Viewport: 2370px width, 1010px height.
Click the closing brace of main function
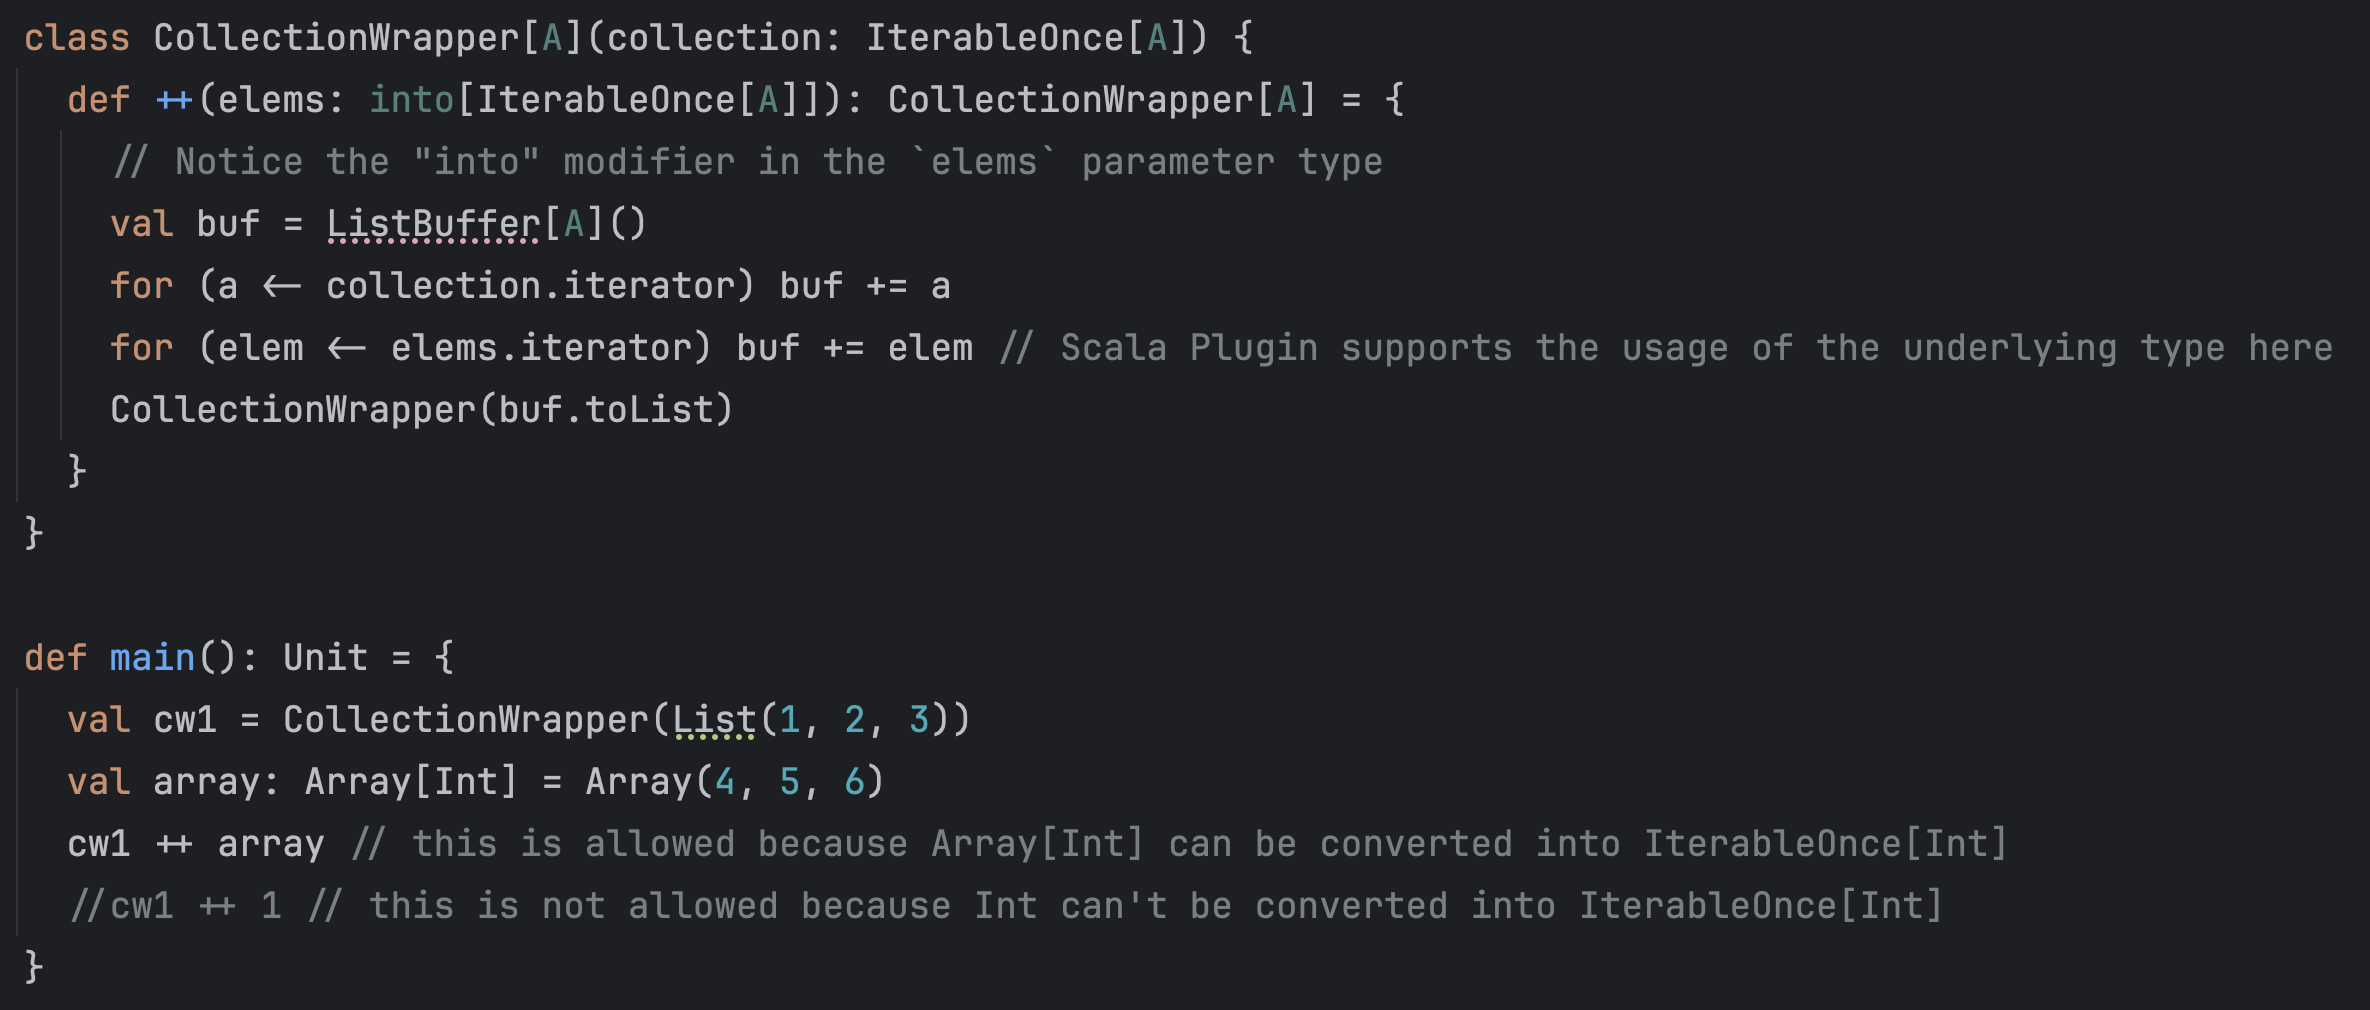[x=34, y=967]
